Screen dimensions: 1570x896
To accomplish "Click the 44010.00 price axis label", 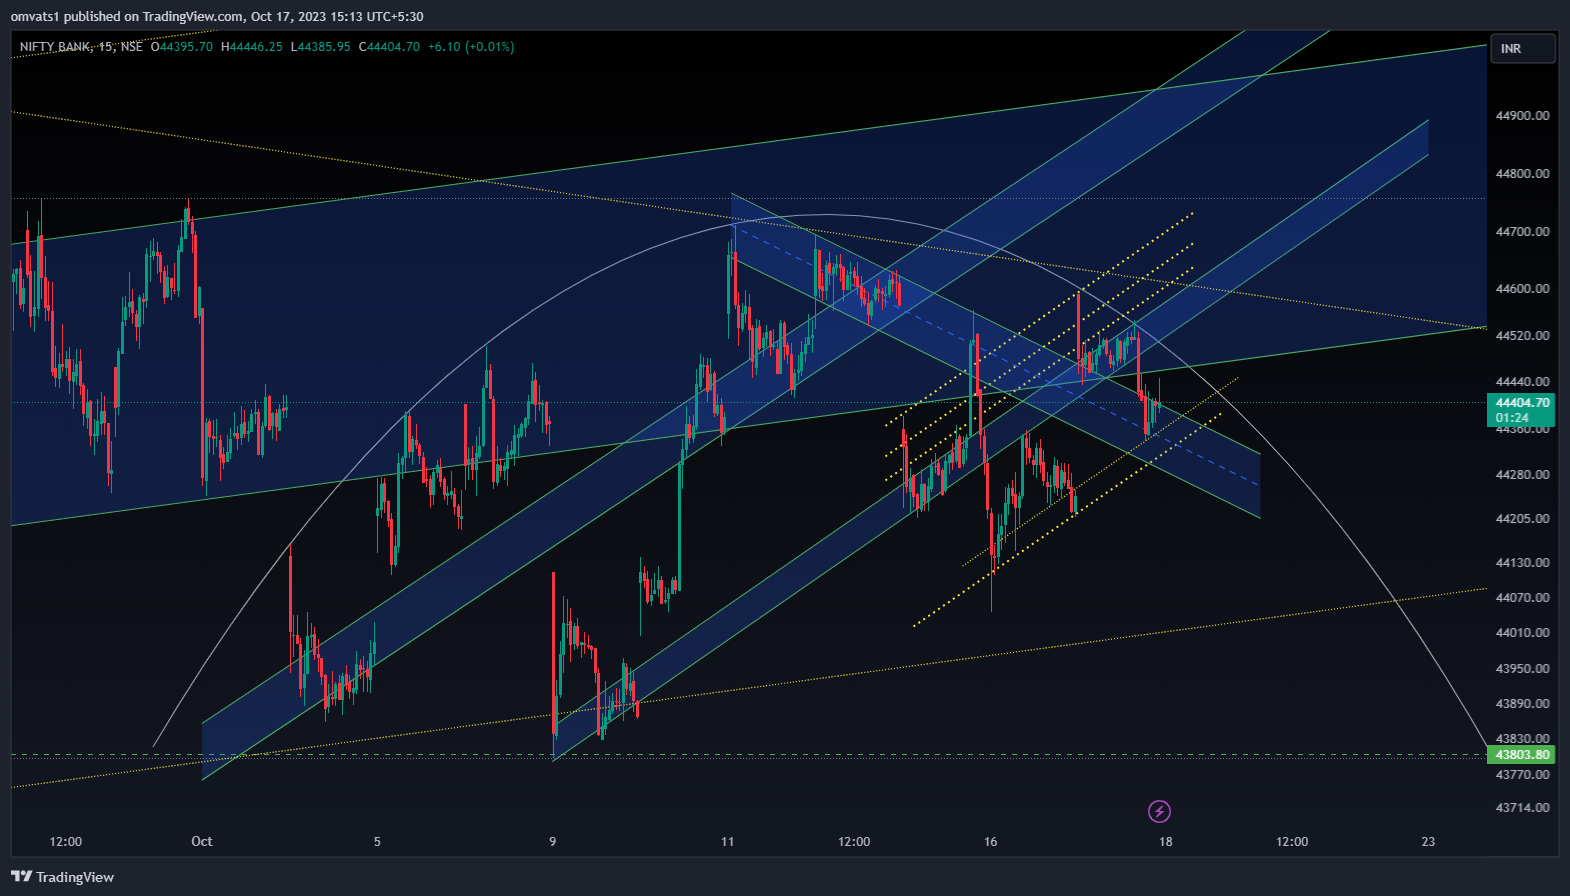I will [x=1522, y=632].
